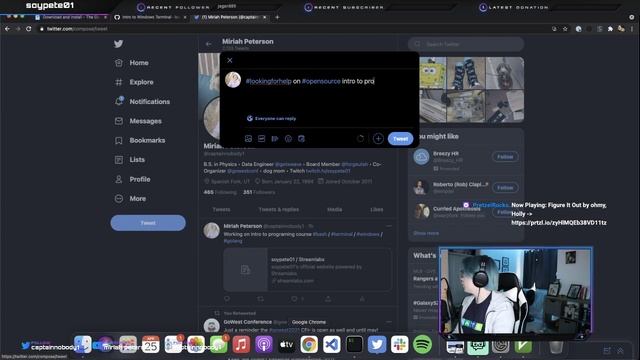Open Google Chrome from the dock
The height and width of the screenshot is (360, 640).
[x=309, y=345]
